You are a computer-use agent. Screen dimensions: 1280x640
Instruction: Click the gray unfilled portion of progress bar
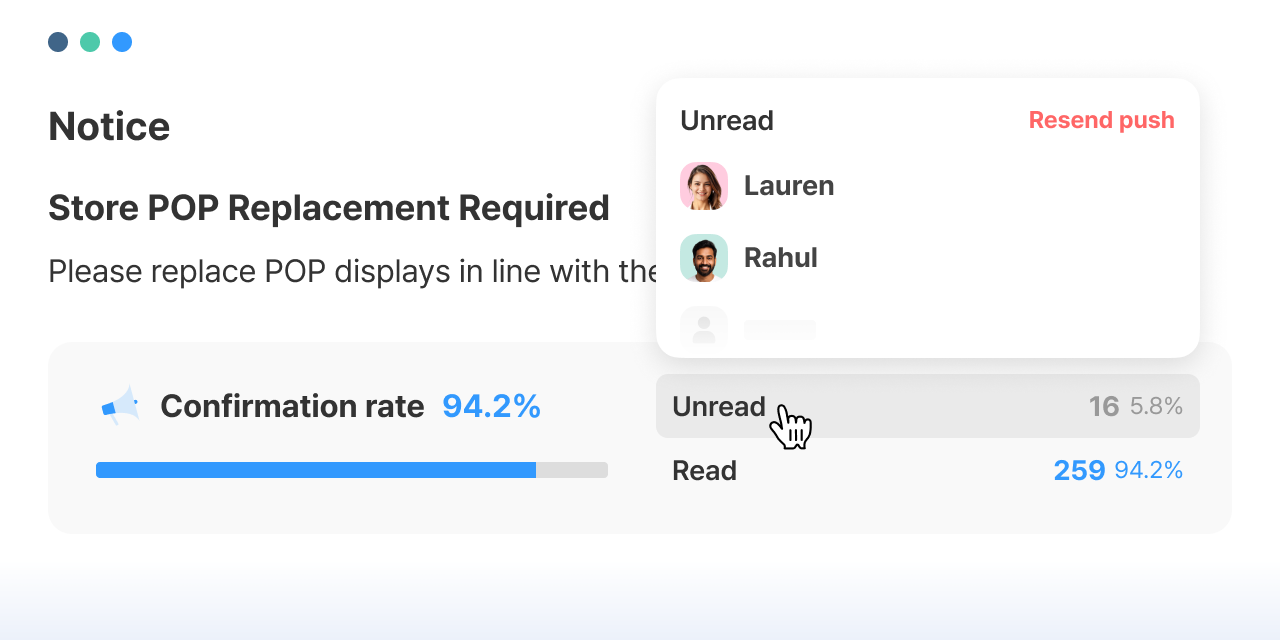(x=572, y=470)
